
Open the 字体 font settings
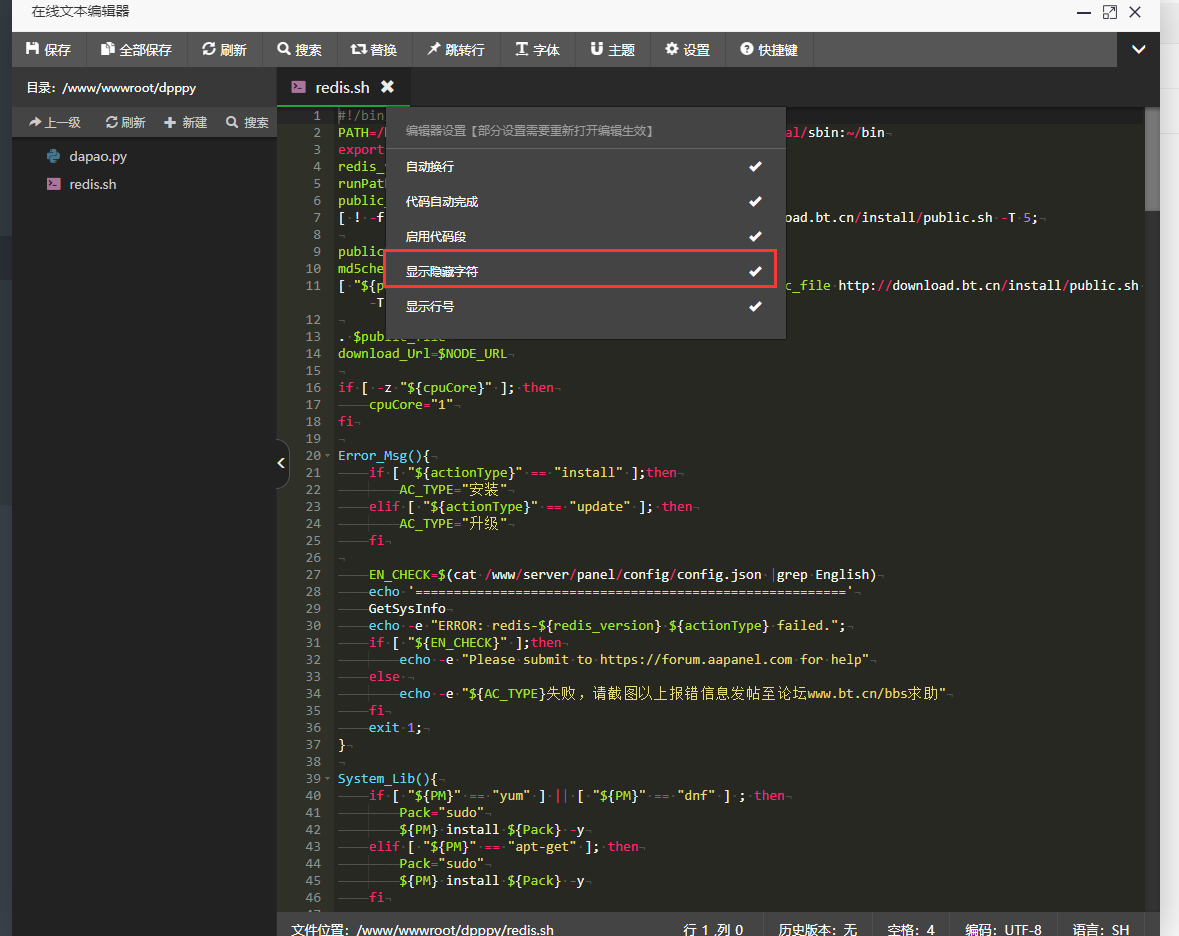tap(537, 50)
